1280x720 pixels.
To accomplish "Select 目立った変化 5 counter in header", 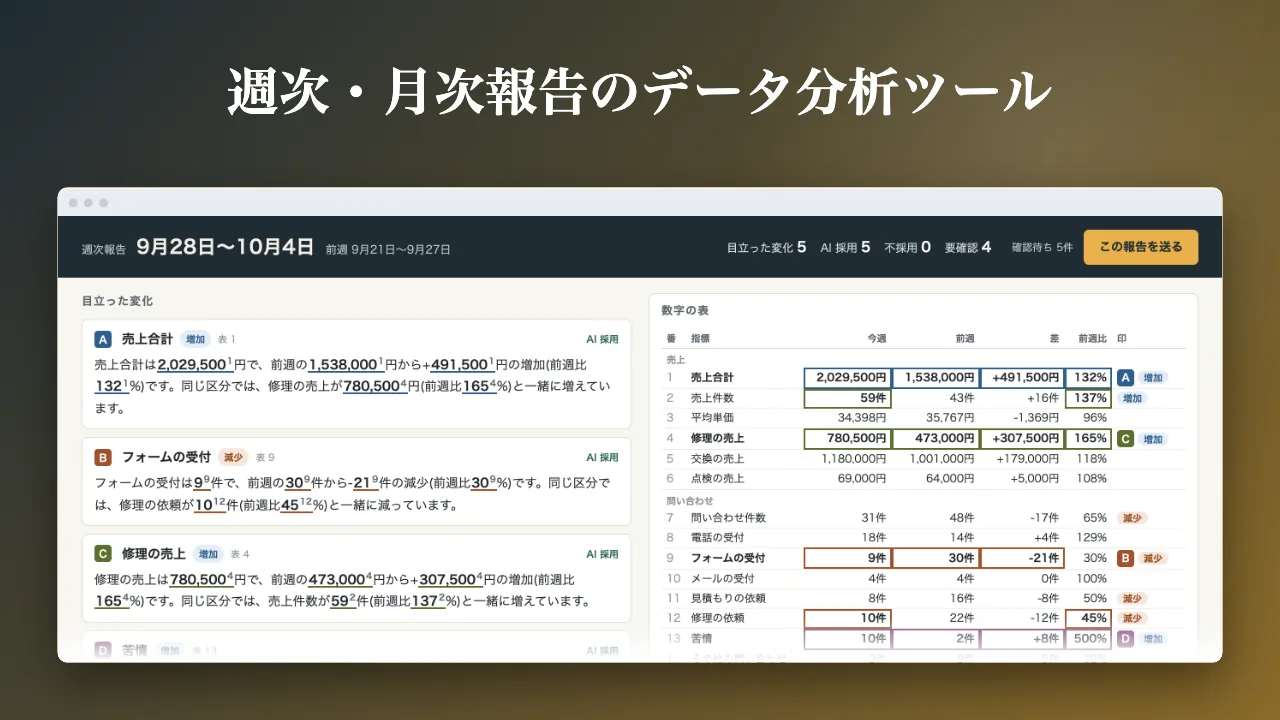I will (x=766, y=247).
